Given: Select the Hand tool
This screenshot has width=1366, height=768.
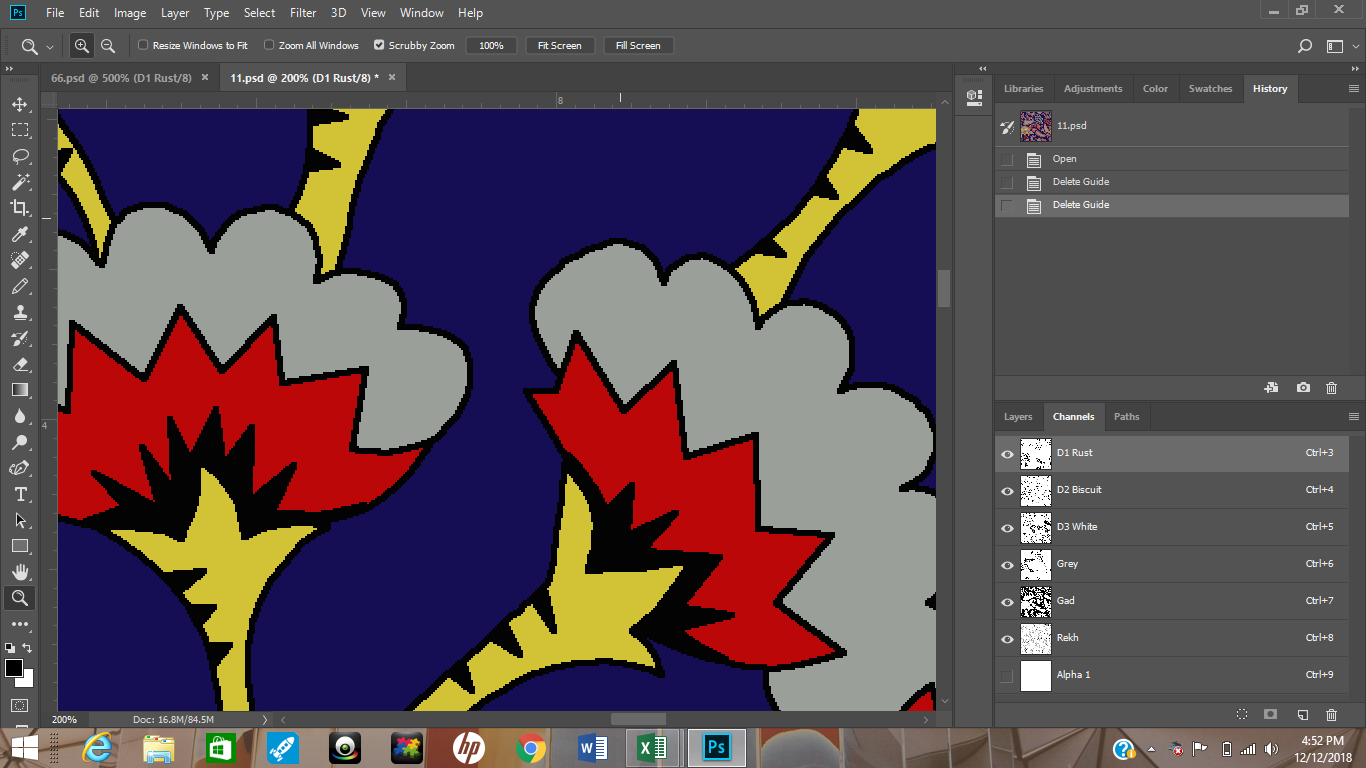Looking at the screenshot, I should tap(19, 572).
